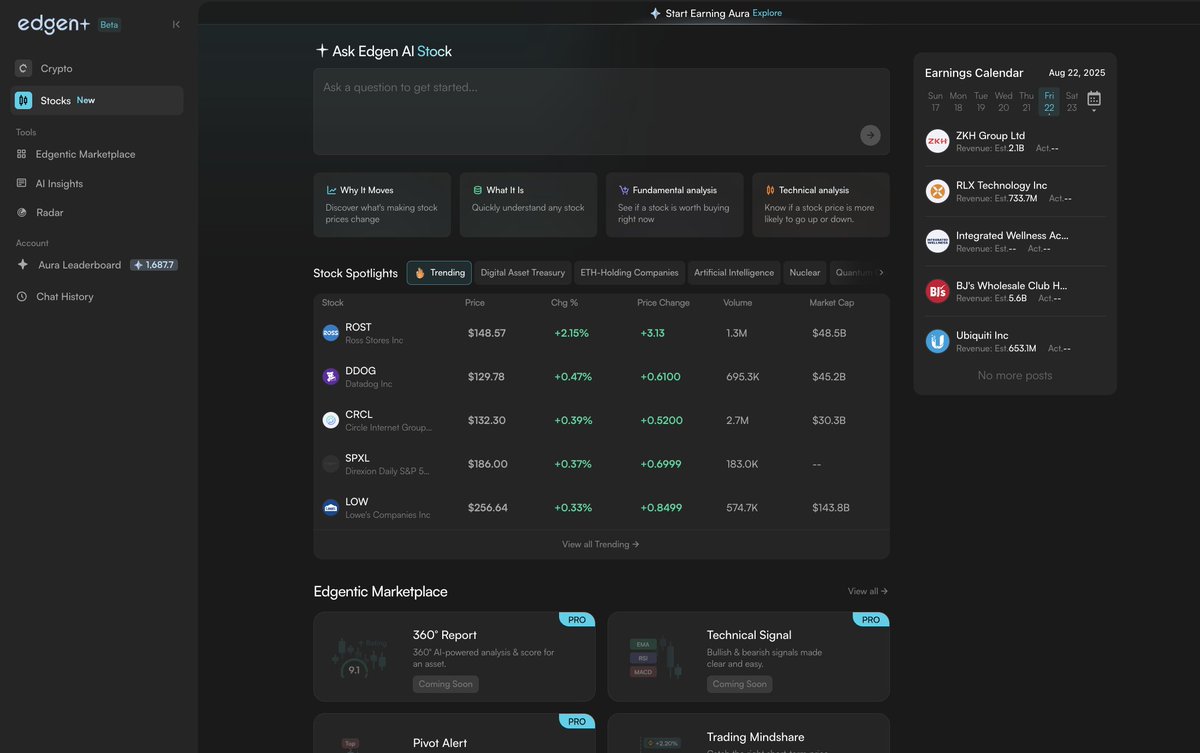Click the Integrated Wellness logo
Screen dimensions: 1200x753
click(937, 241)
